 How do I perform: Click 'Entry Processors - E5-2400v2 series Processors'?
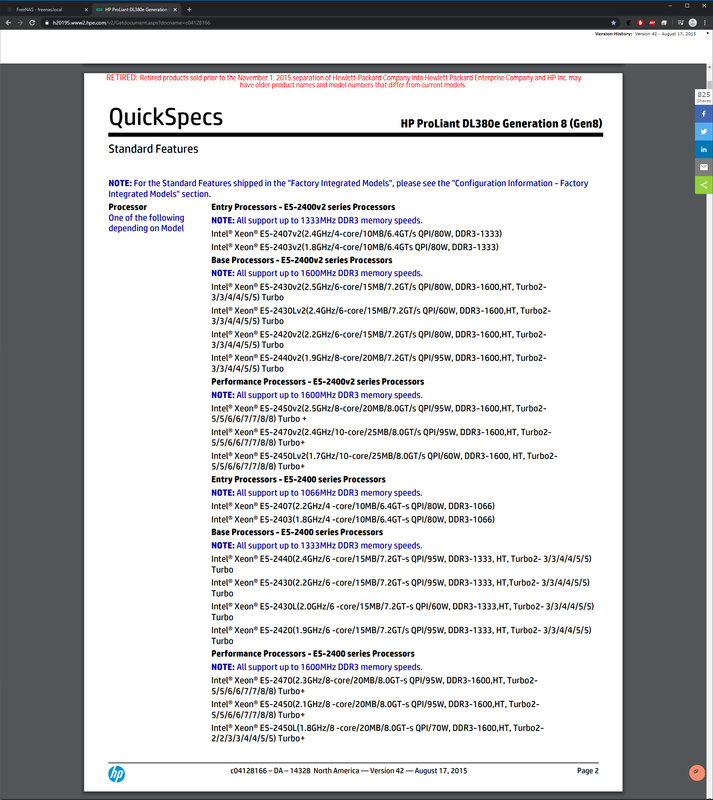point(303,207)
